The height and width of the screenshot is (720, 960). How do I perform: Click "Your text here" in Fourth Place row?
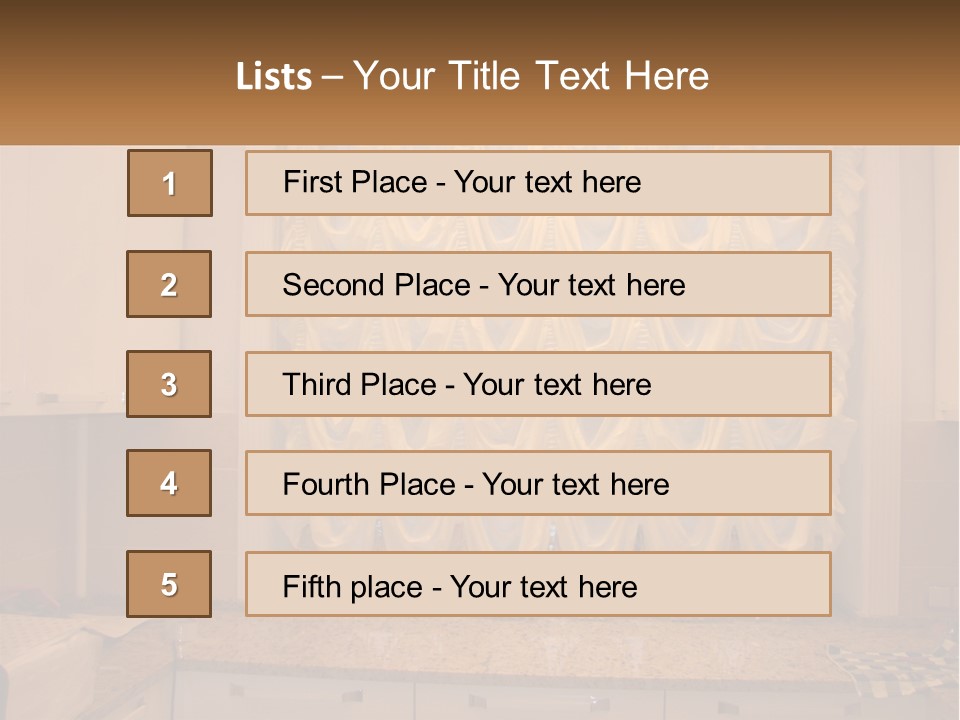[x=575, y=485]
